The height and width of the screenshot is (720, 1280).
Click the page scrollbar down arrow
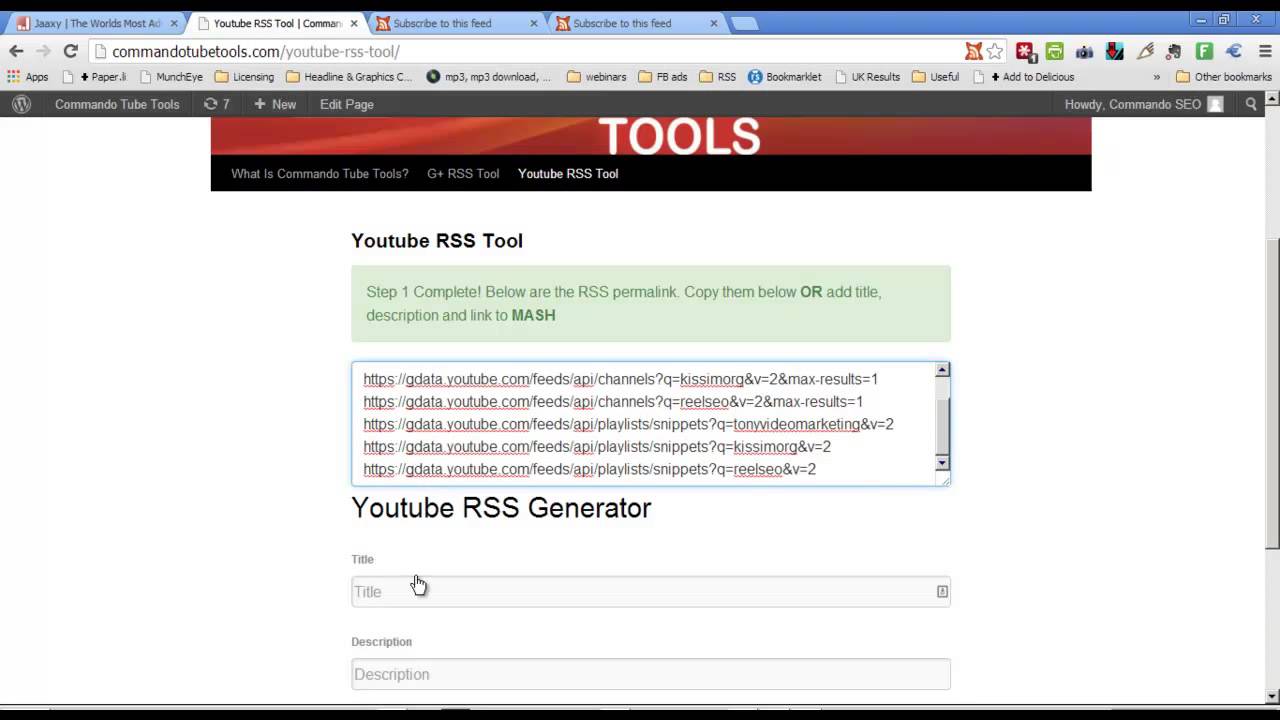pos(1272,697)
